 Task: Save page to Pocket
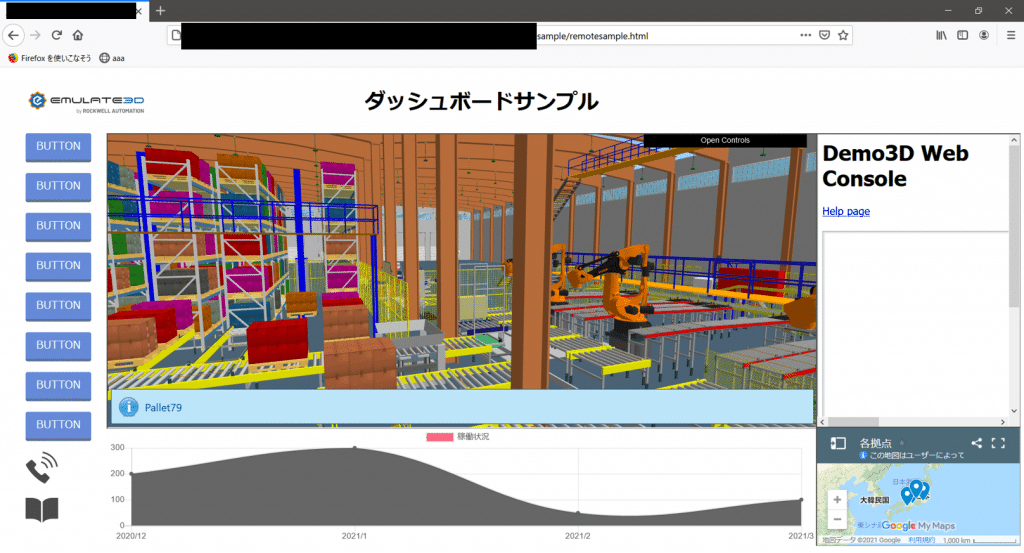click(824, 35)
